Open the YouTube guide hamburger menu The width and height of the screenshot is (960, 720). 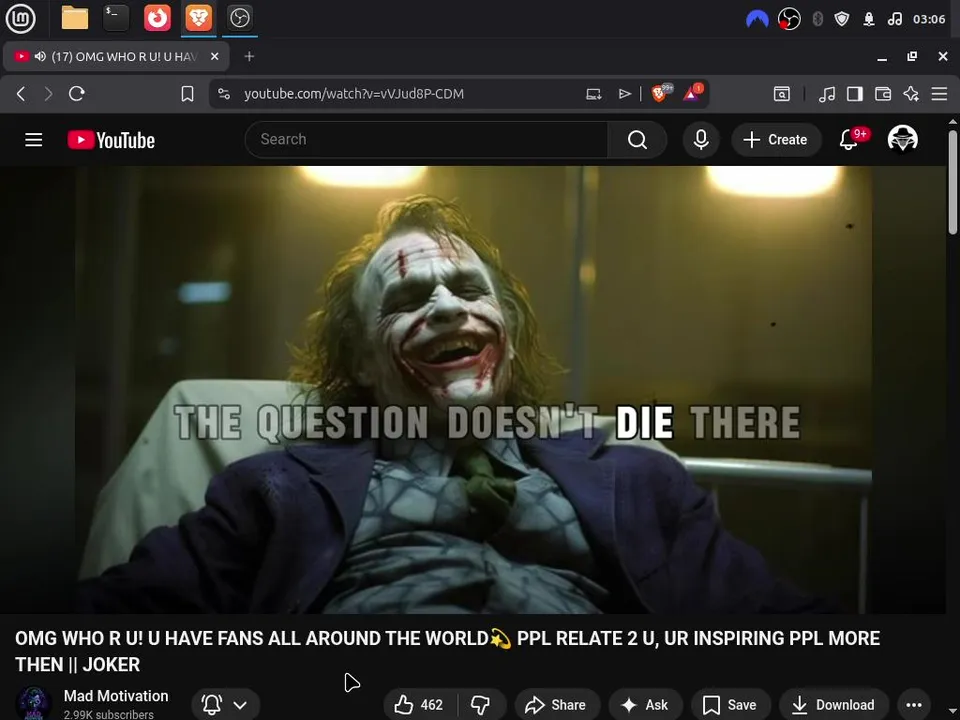(34, 140)
